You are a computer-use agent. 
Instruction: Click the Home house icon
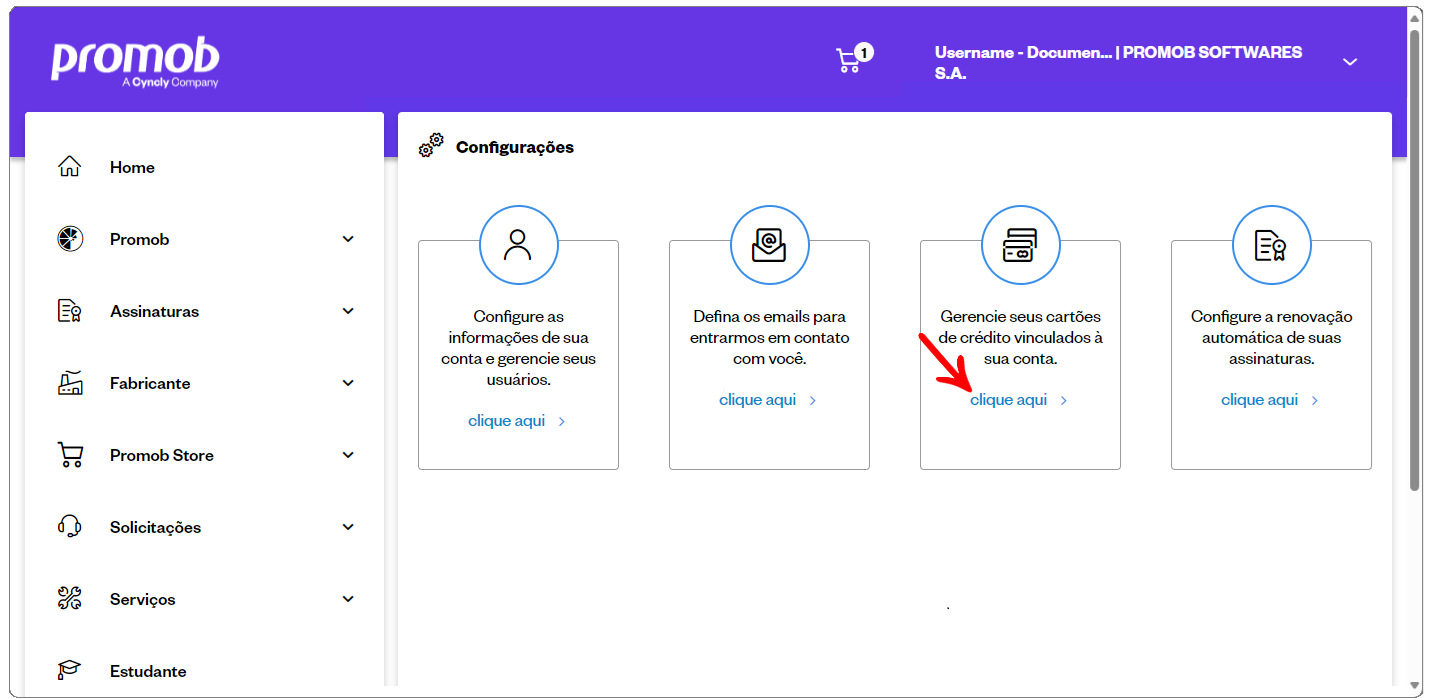tap(69, 167)
